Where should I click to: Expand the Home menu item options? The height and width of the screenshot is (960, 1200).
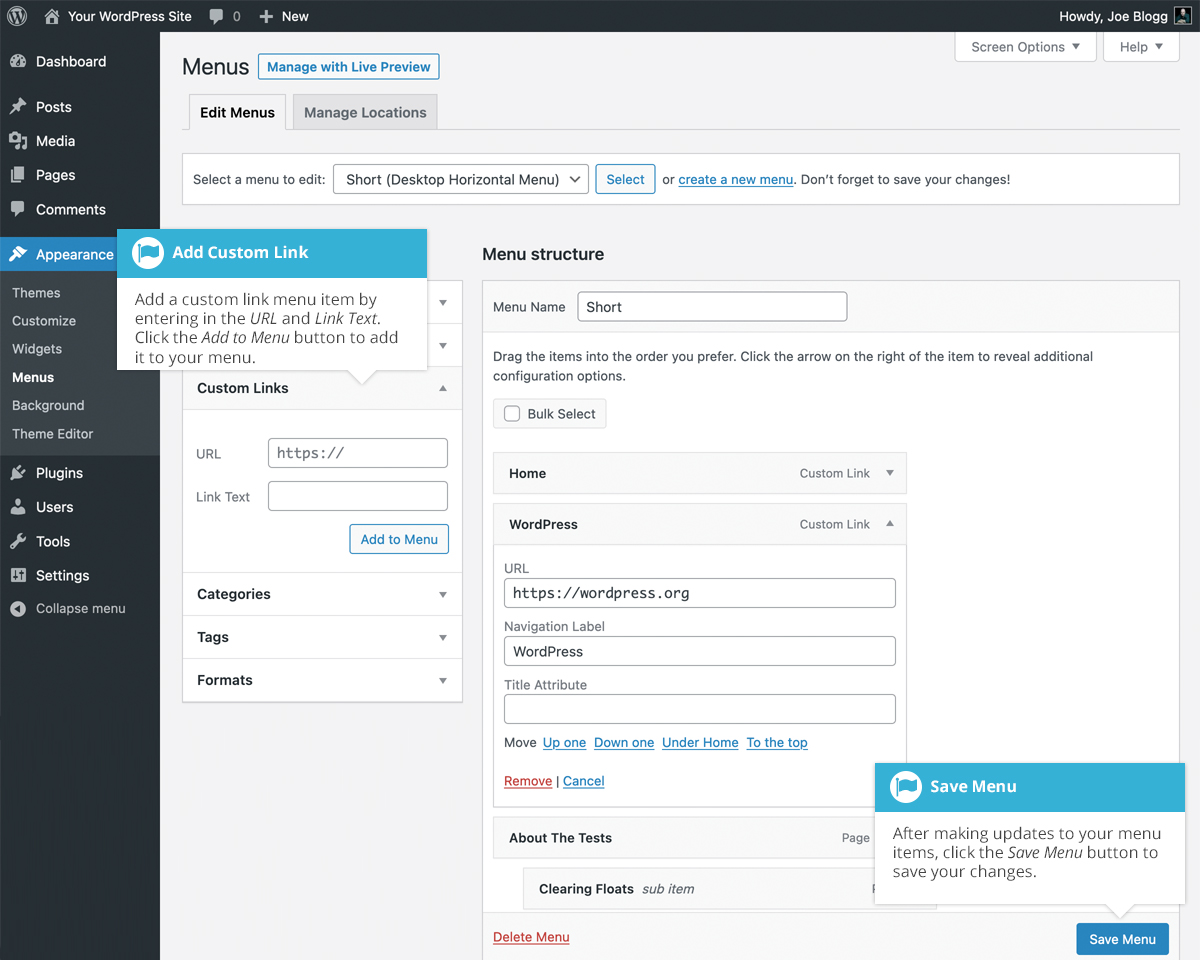click(x=890, y=473)
